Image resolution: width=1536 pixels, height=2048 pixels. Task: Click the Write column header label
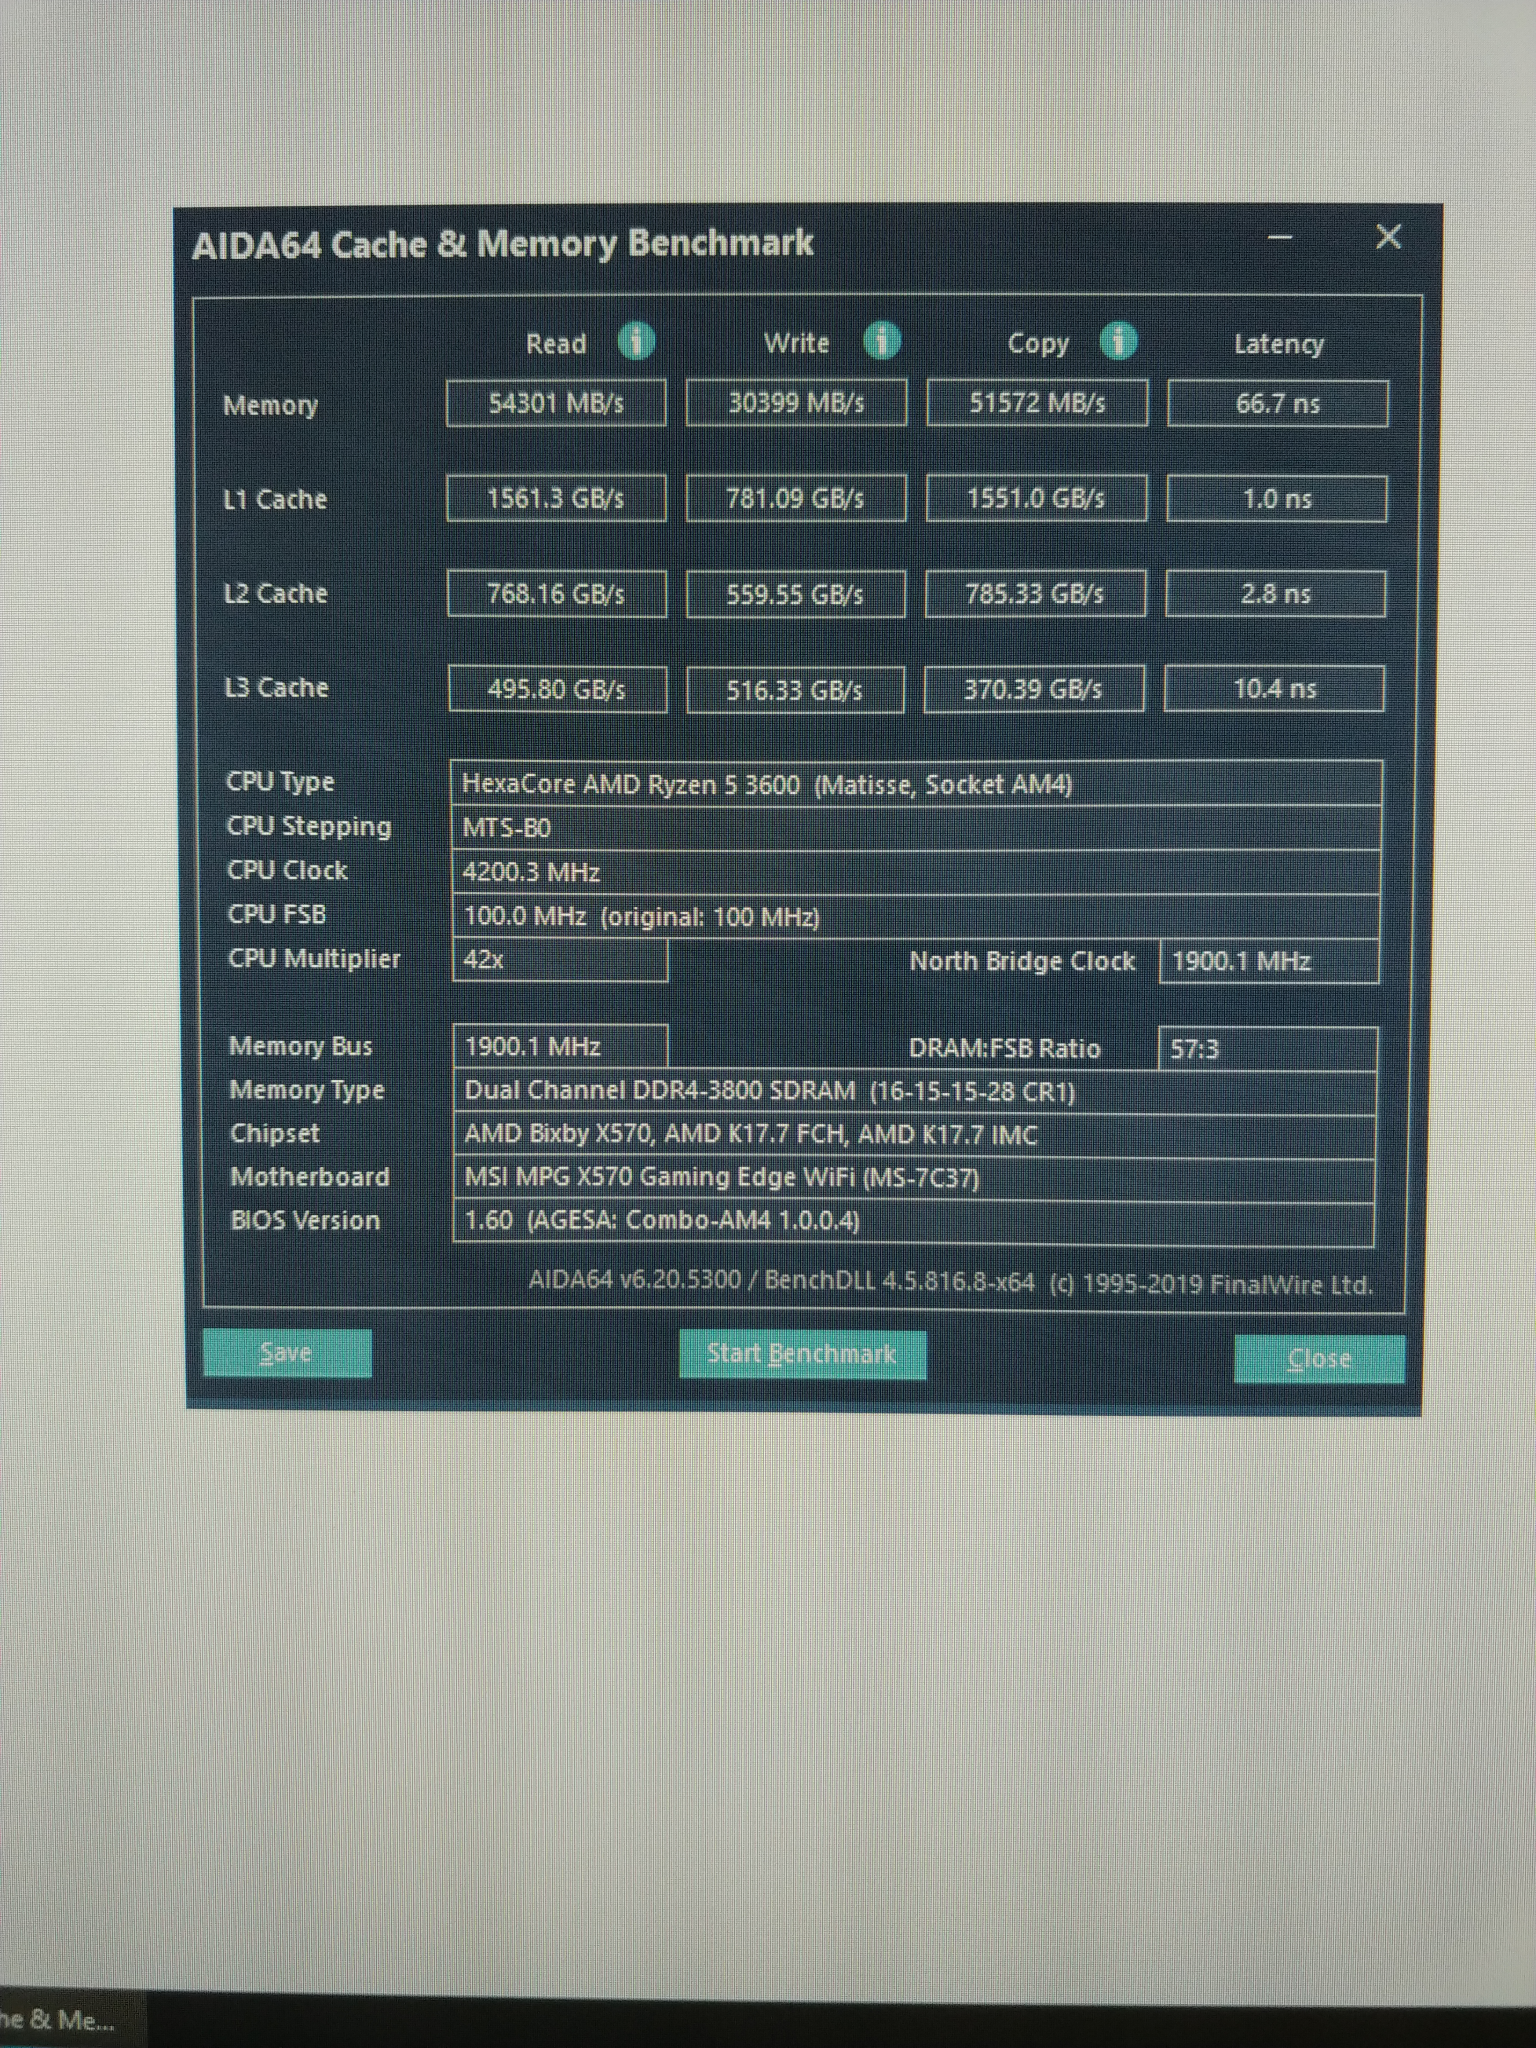(796, 343)
